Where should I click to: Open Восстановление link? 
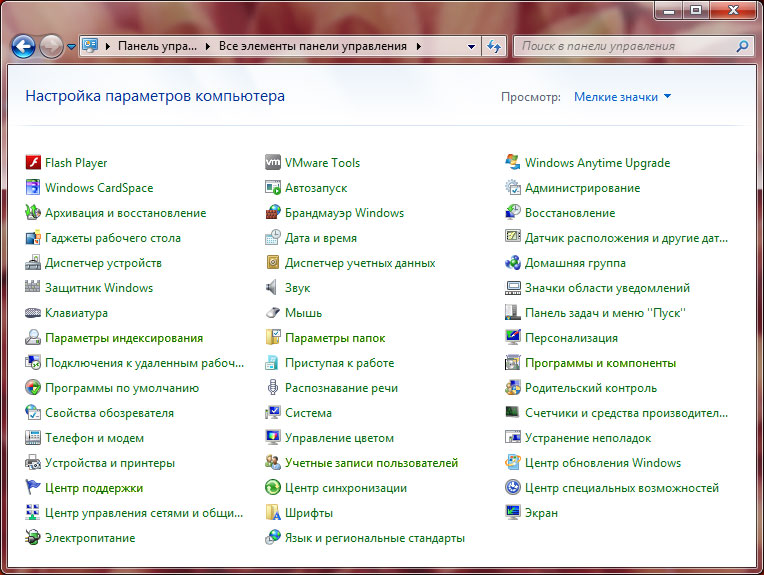click(x=570, y=212)
